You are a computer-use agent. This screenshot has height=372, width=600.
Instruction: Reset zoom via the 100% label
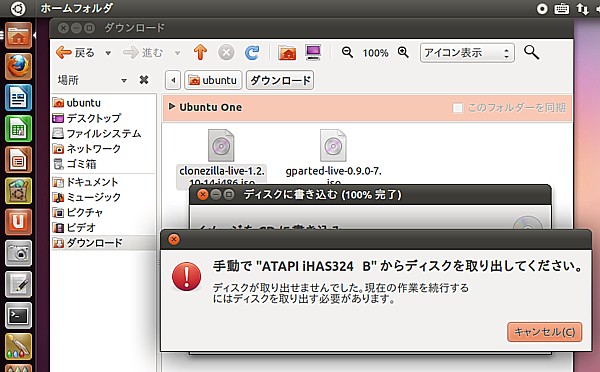point(375,53)
